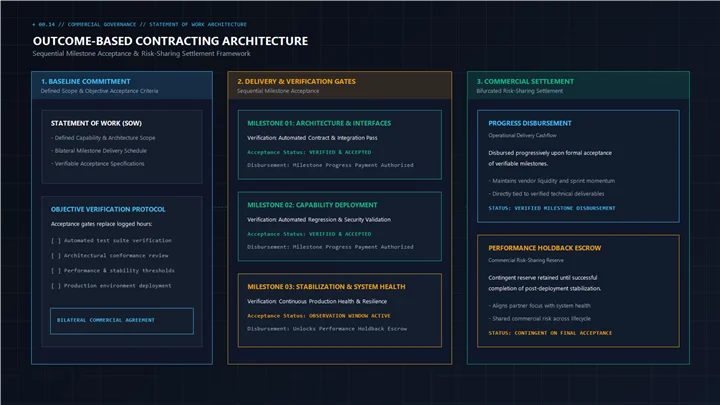
Task: Select Milestone 02: Capability Deployment heading
Action: click(x=312, y=205)
